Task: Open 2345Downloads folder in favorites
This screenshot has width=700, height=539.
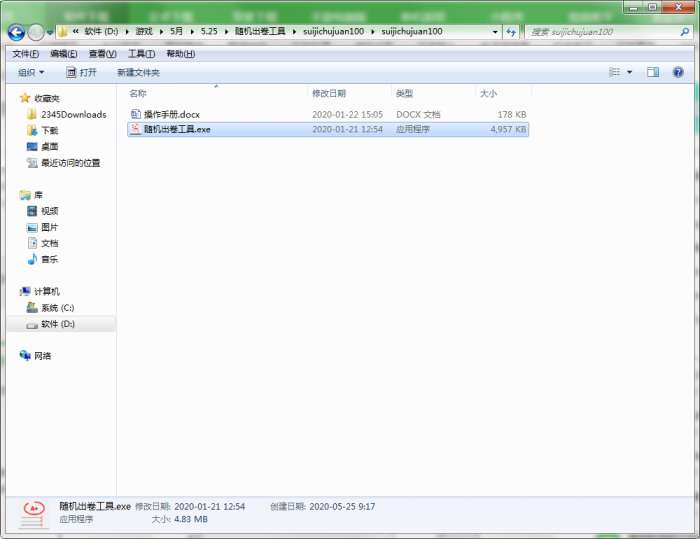Action: pos(74,115)
